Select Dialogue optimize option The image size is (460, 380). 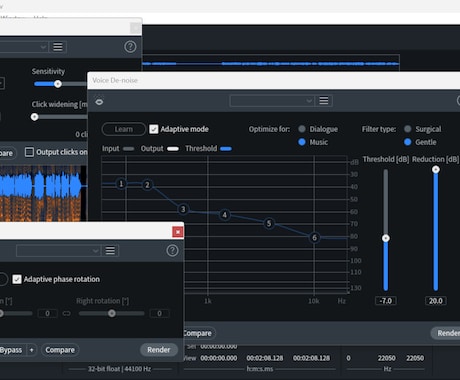[302, 129]
